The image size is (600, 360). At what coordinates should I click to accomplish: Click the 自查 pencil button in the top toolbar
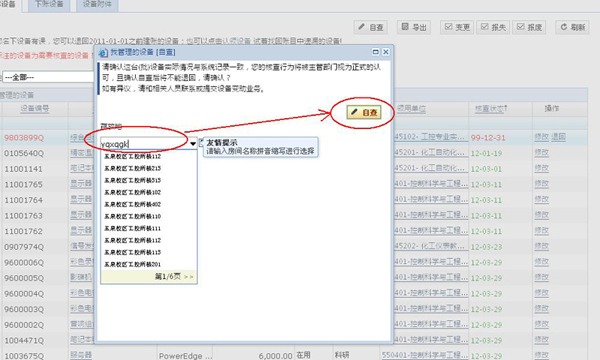[x=370, y=27]
